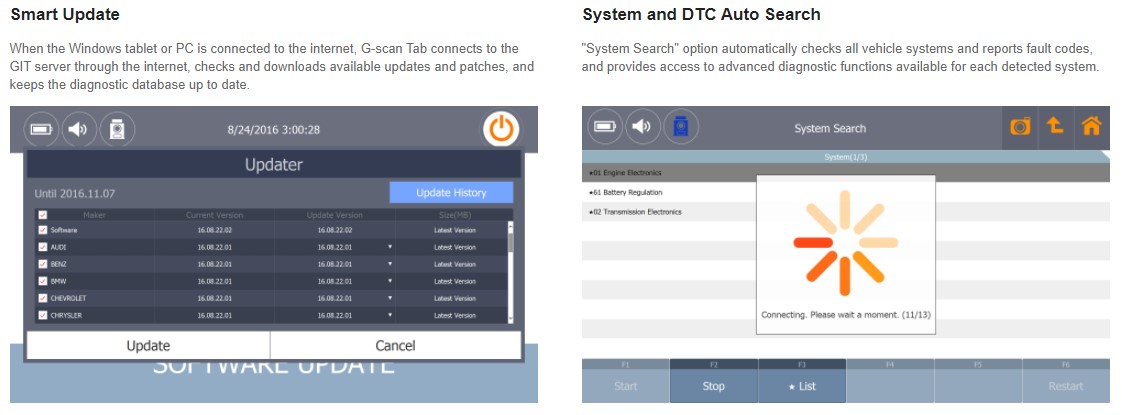Toggle the select-all checkbox in Maker header
Image resolution: width=1122 pixels, height=415 pixels.
pos(42,214)
